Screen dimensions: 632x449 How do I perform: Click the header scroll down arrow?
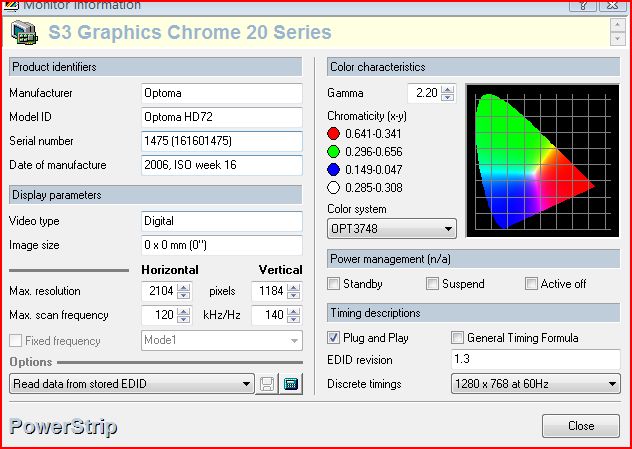click(617, 39)
